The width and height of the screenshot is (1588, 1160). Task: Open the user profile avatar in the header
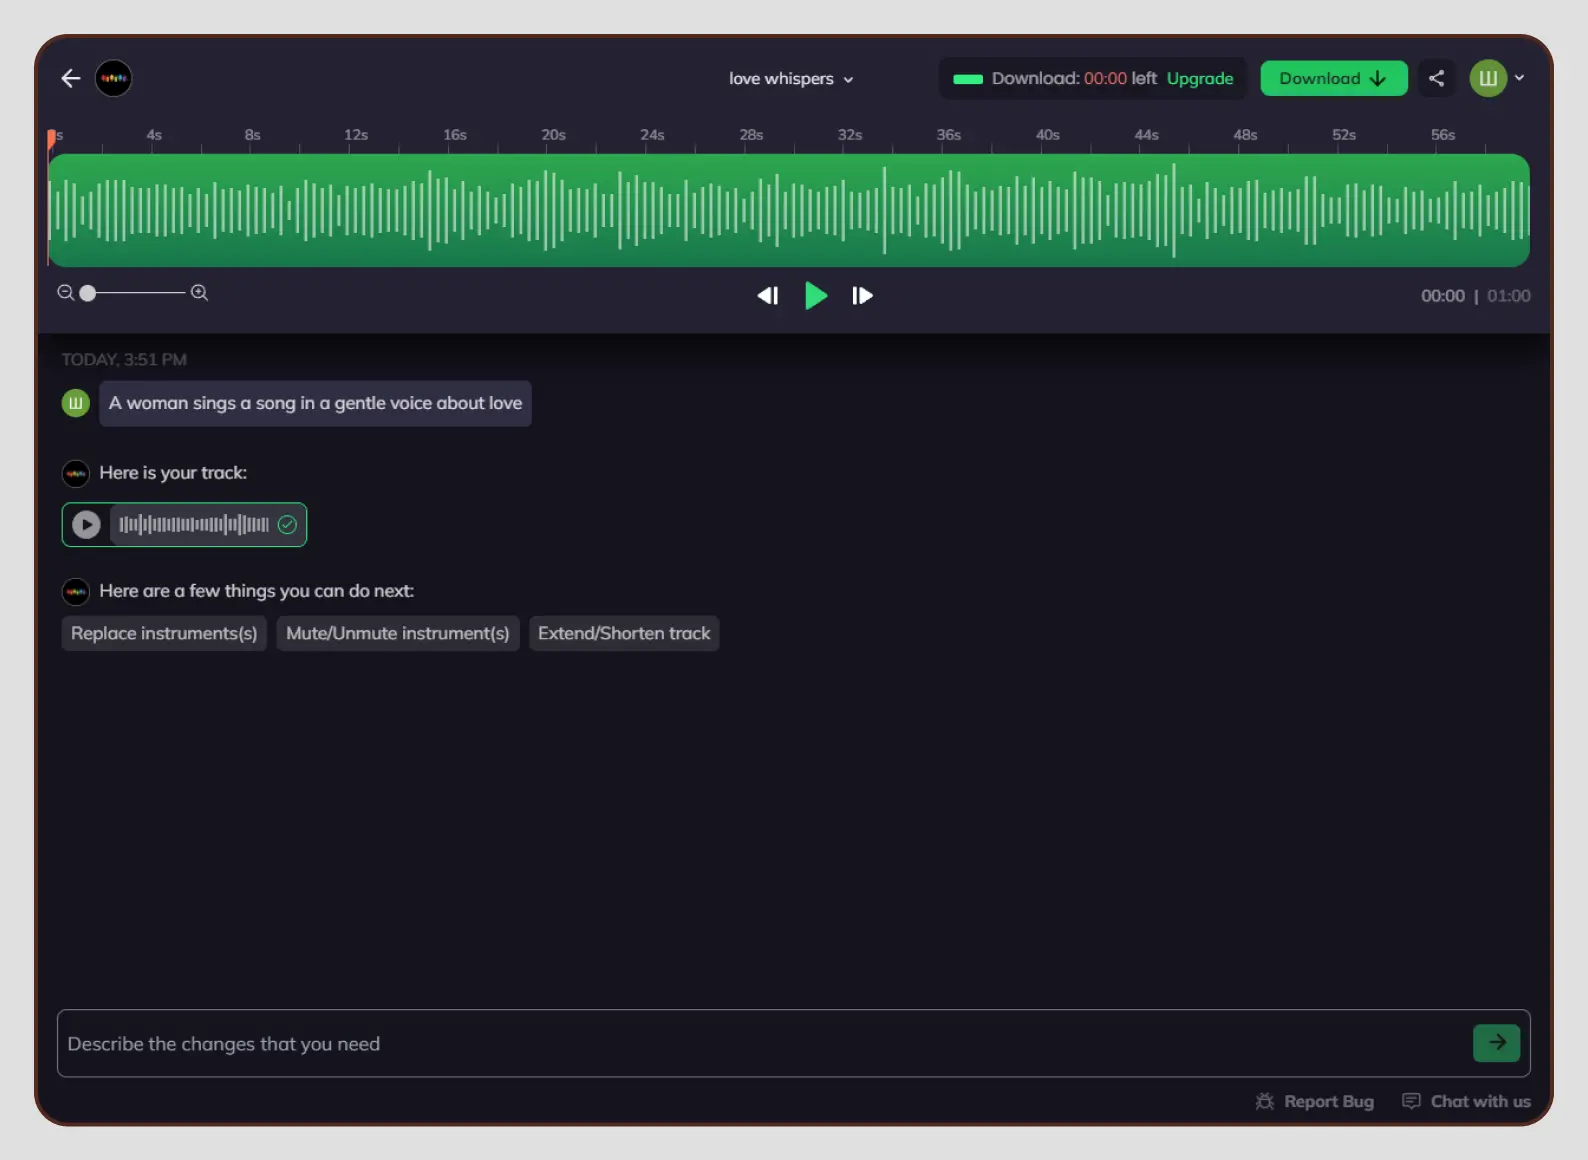tap(1488, 78)
